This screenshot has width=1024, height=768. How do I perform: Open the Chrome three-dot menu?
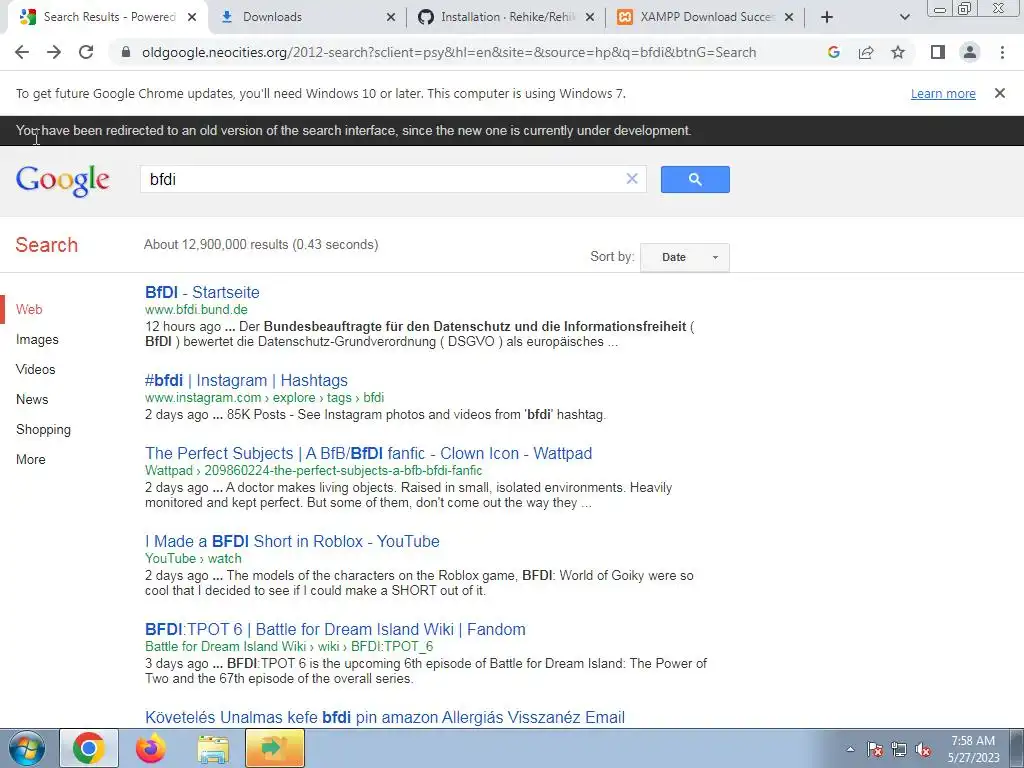pyautogui.click(x=1002, y=52)
